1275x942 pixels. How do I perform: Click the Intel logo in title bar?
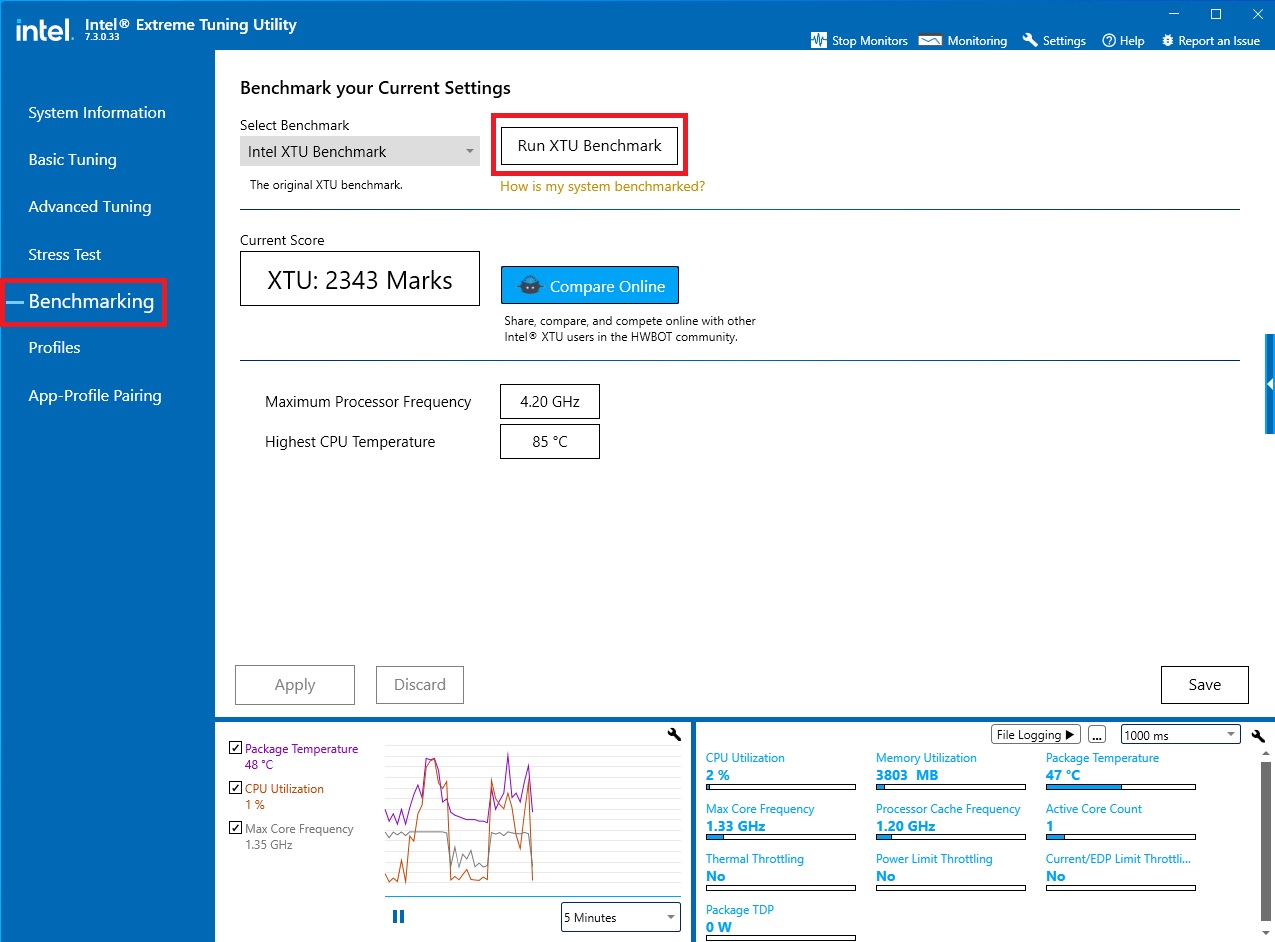(44, 29)
